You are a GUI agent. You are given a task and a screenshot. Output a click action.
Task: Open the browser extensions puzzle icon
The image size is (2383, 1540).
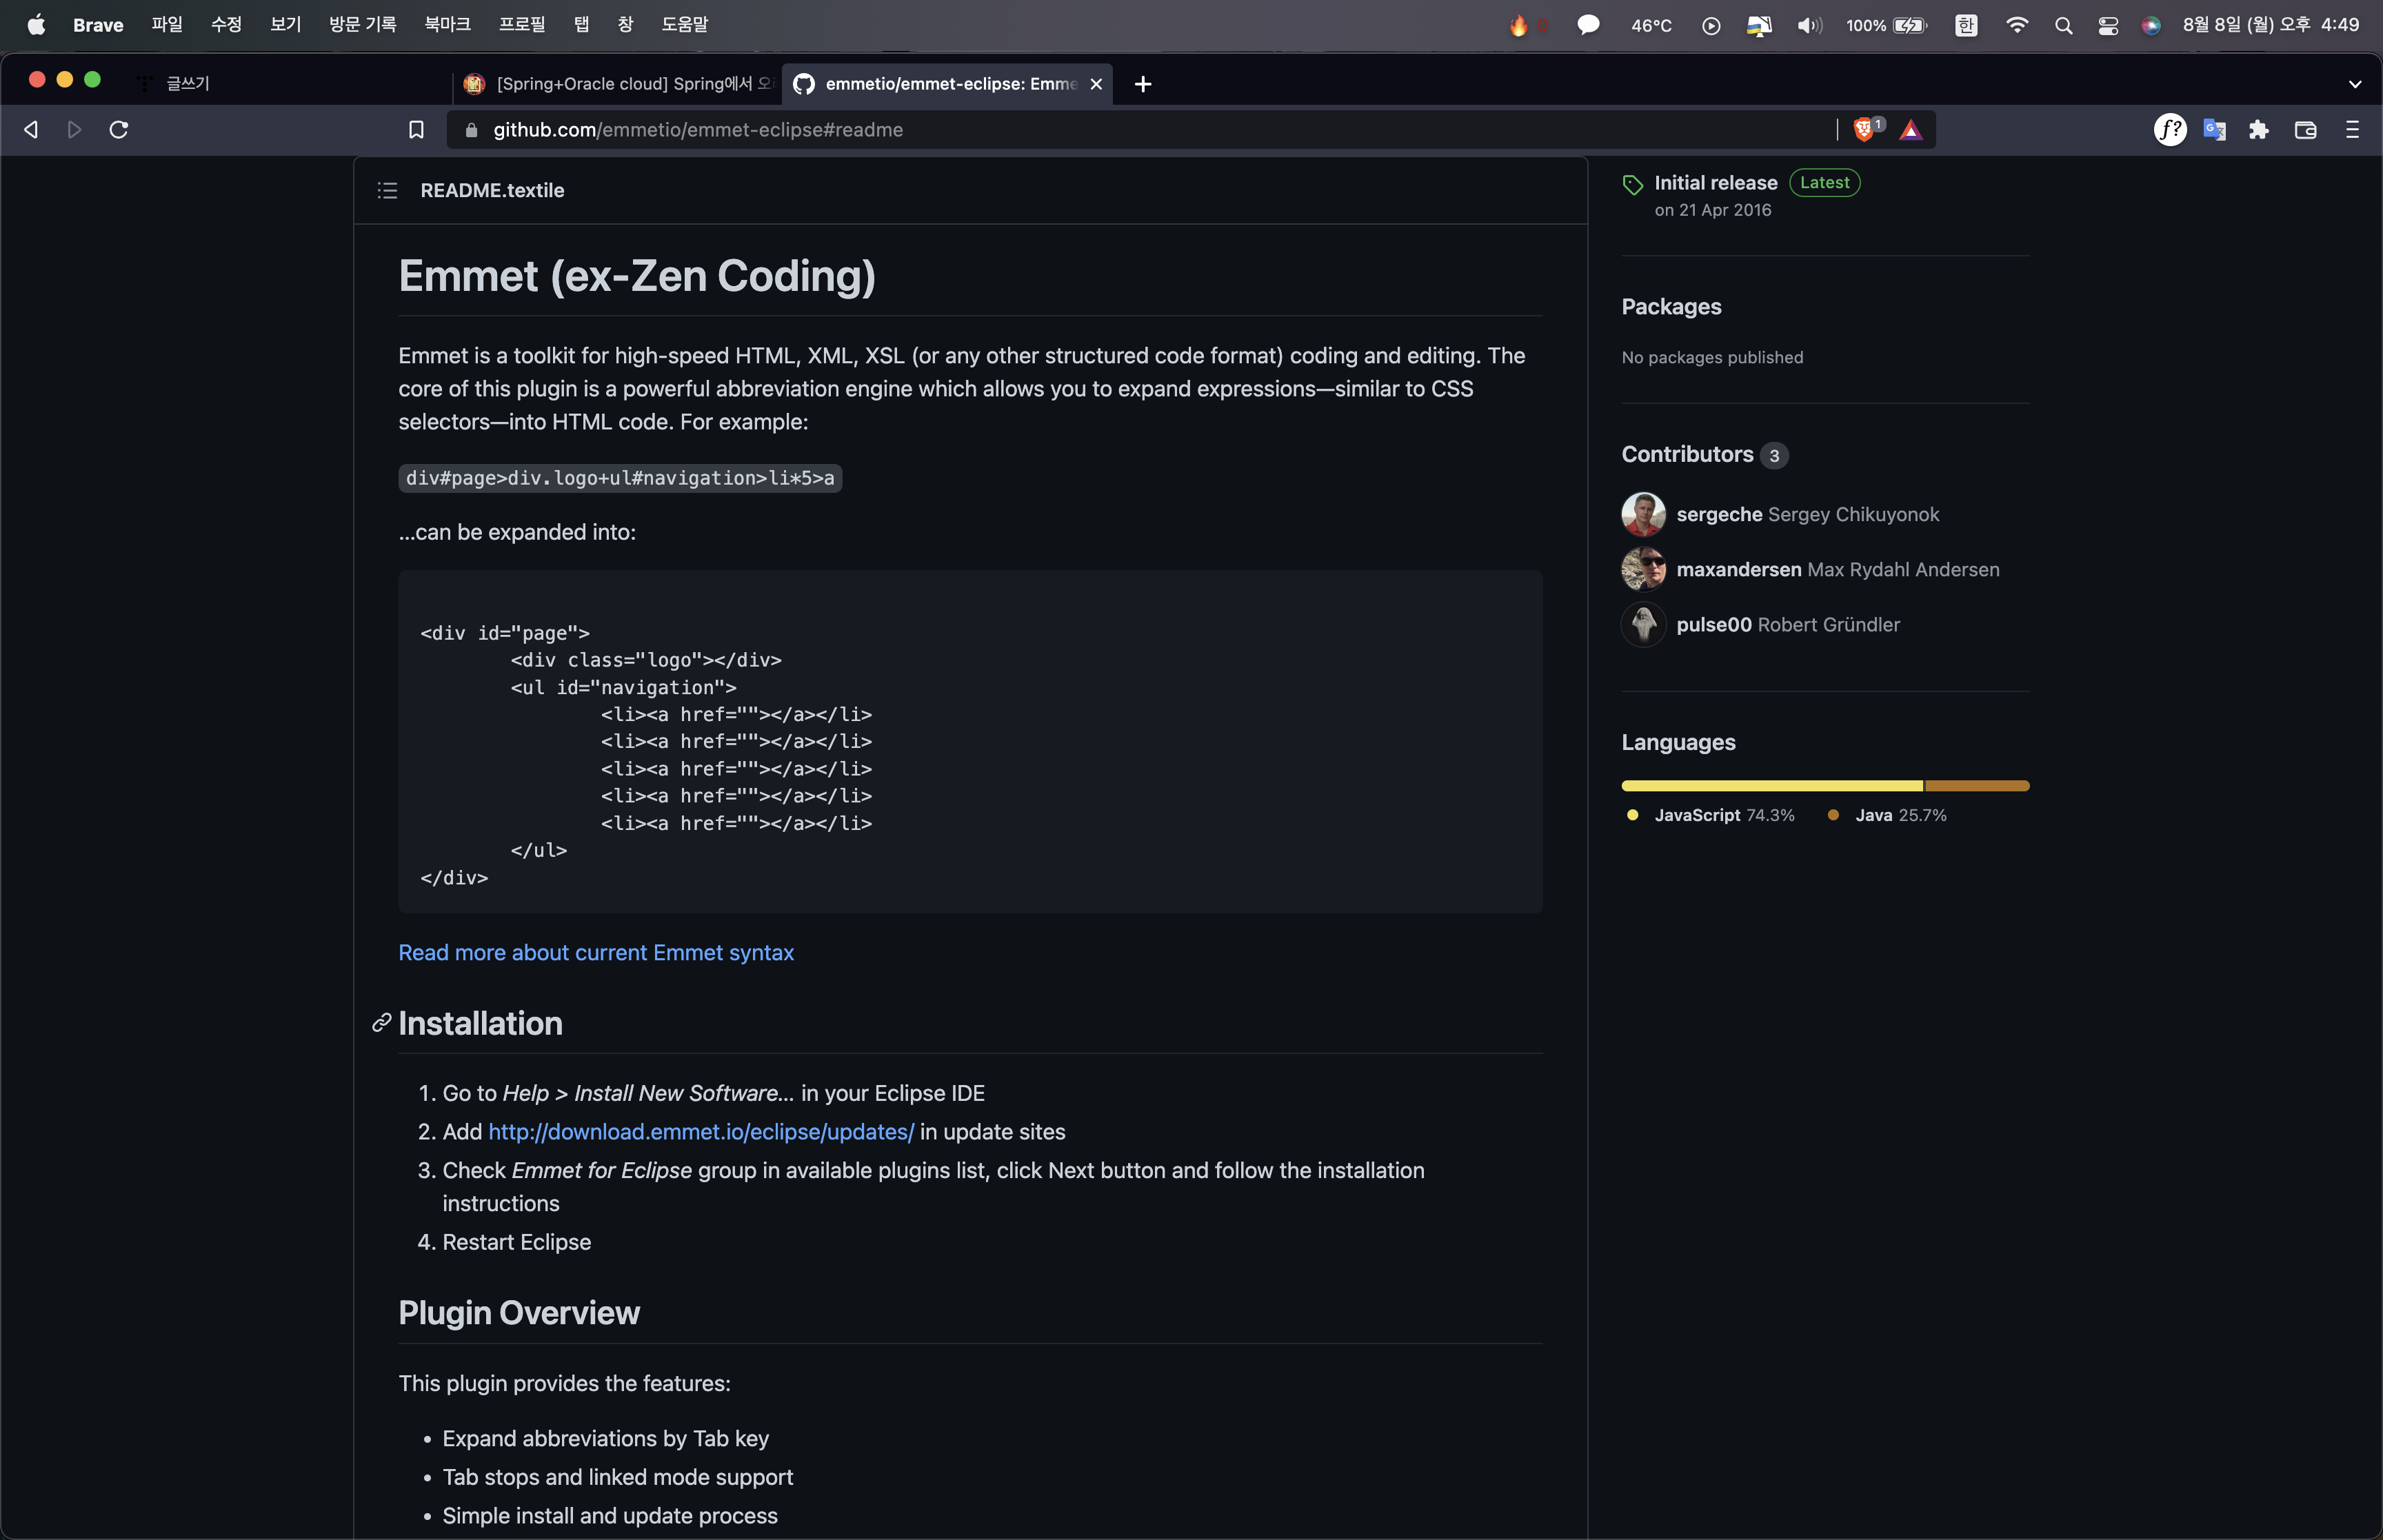pos(2259,130)
